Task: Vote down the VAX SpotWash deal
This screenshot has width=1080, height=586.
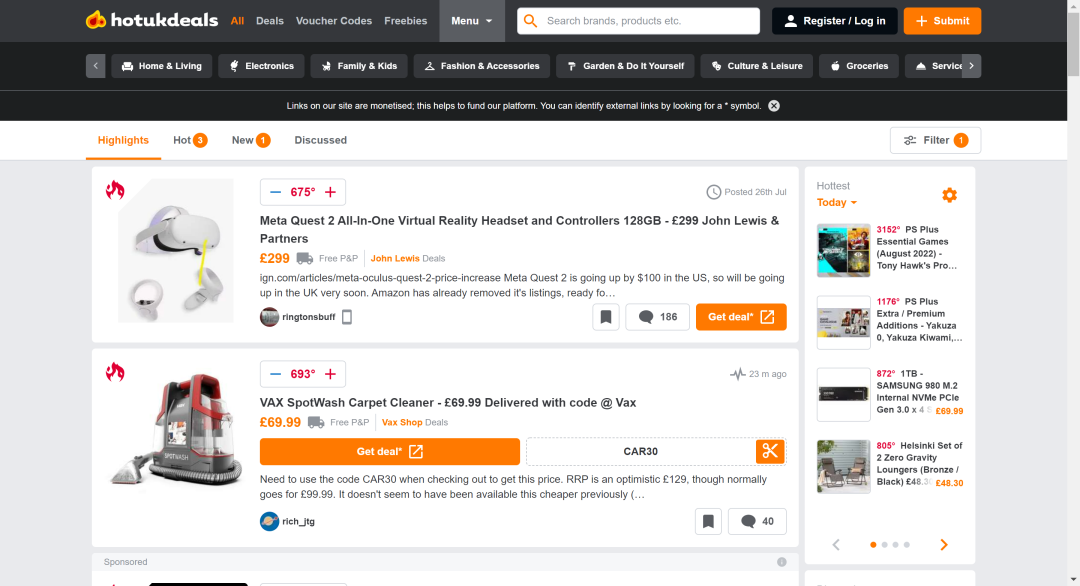Action: tap(276, 374)
